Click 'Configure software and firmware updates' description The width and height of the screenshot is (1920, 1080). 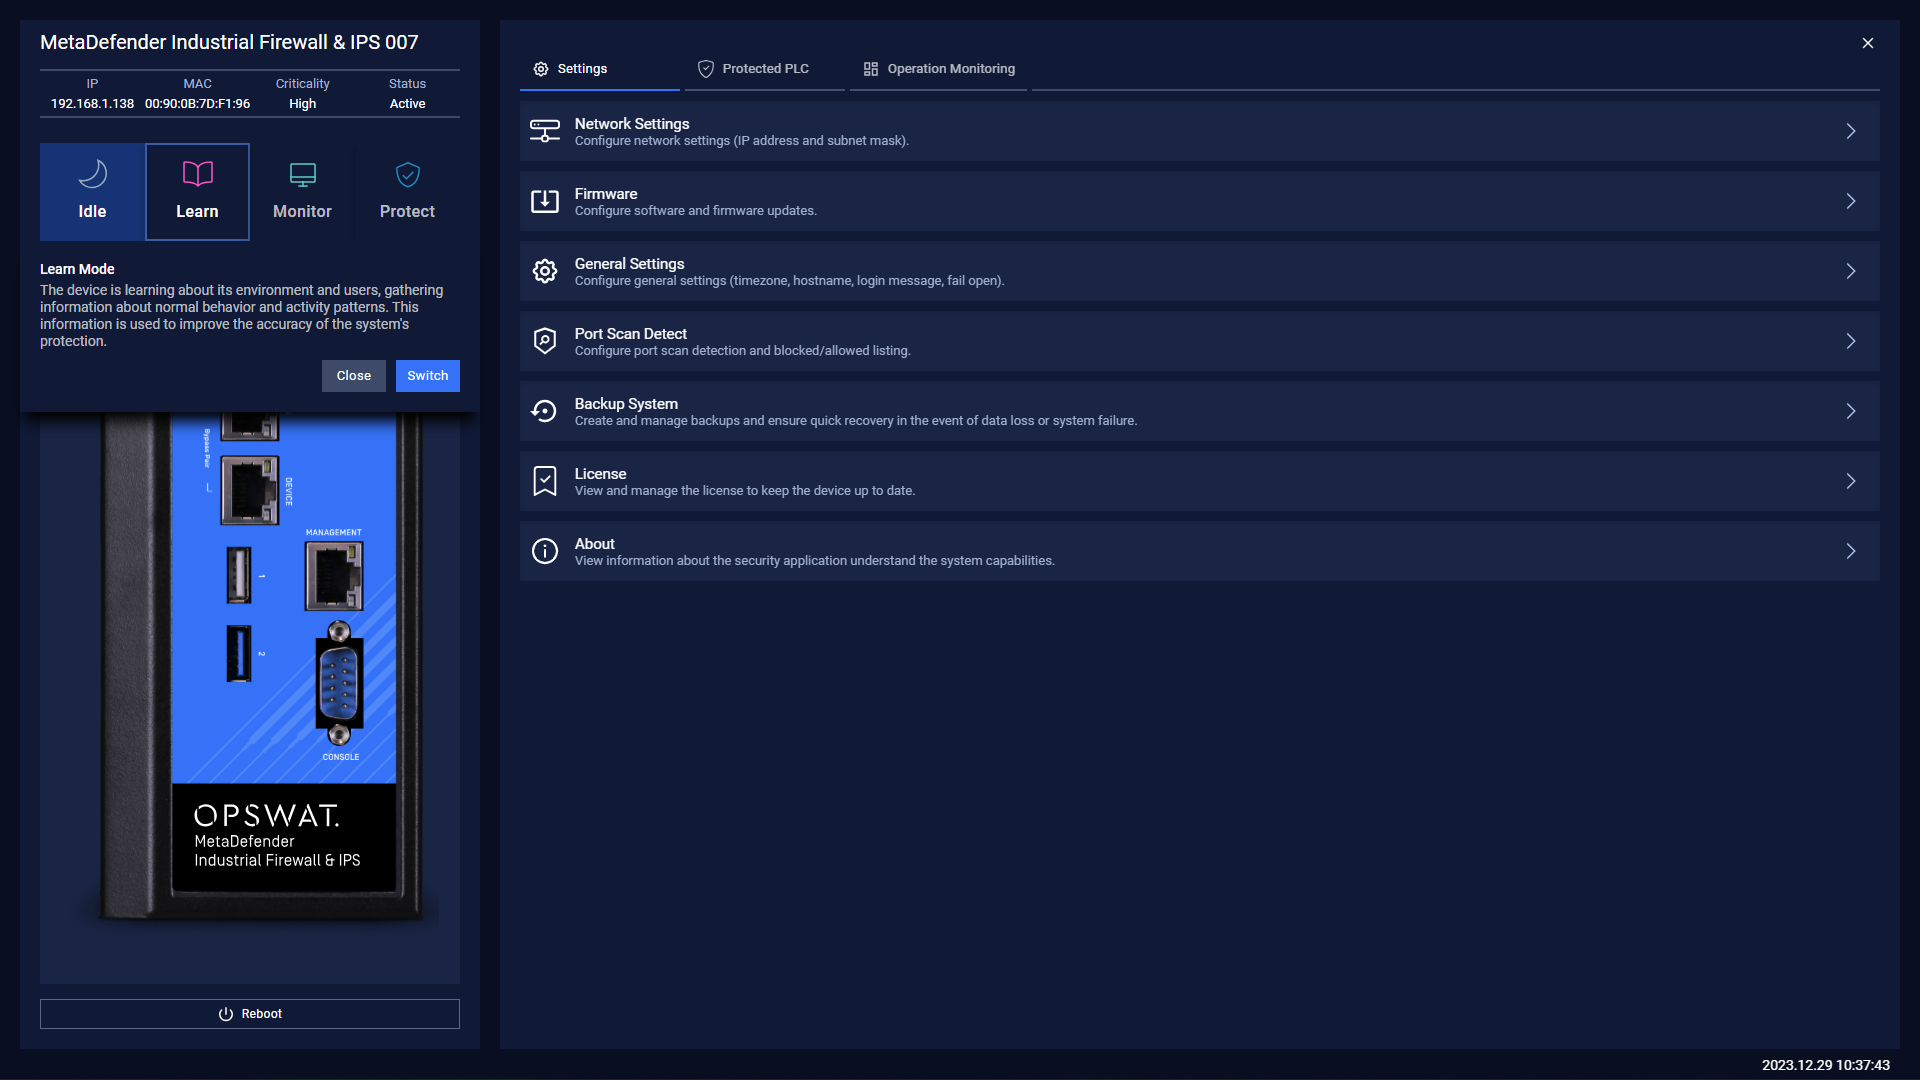[x=696, y=211]
